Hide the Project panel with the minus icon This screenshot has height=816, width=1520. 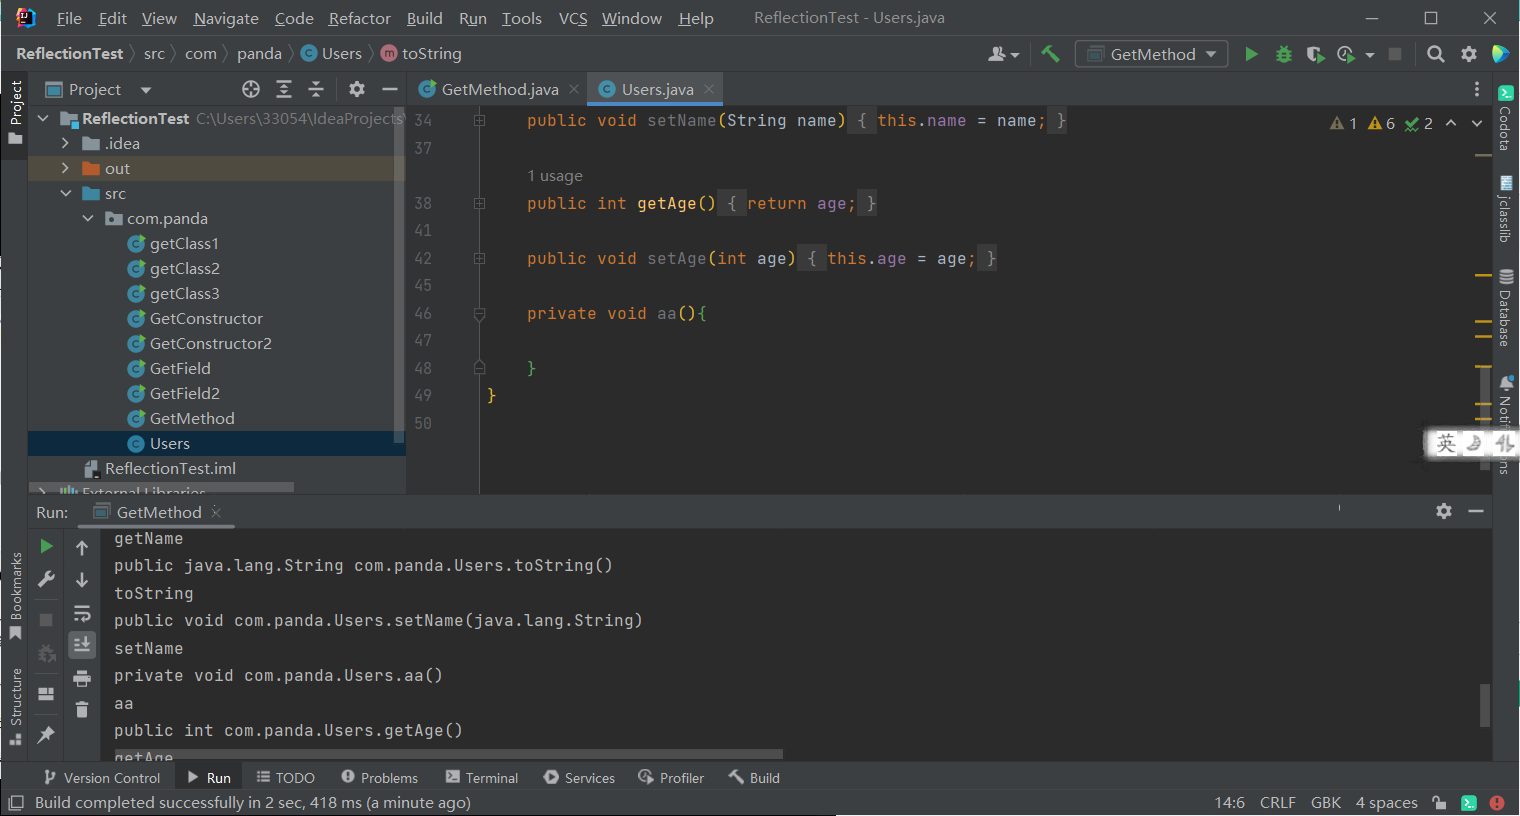[390, 89]
